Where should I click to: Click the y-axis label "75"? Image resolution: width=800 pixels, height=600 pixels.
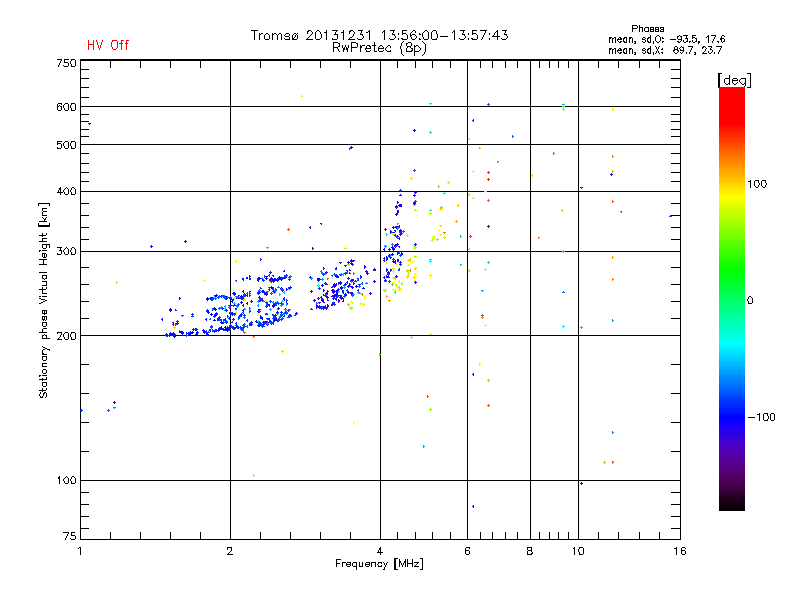[x=70, y=536]
